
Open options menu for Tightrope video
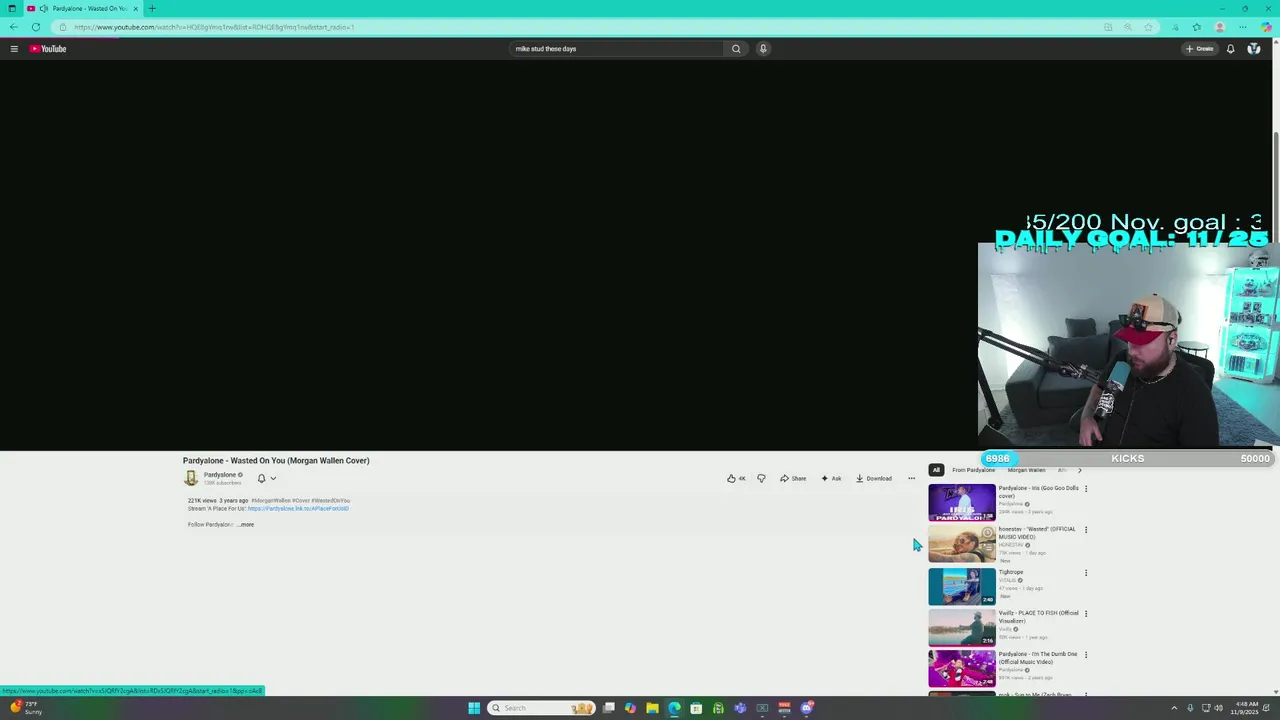[x=1086, y=573]
